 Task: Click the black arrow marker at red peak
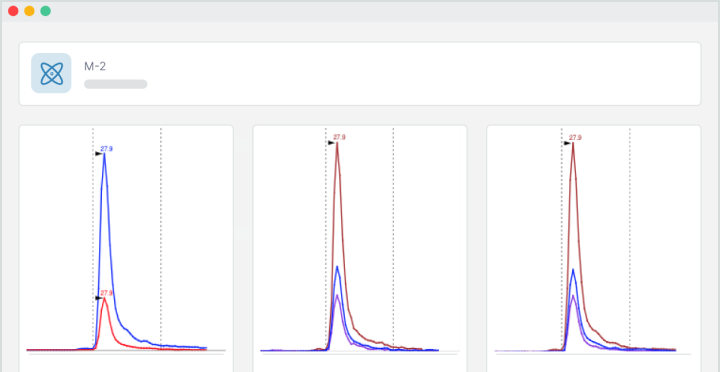(99, 298)
